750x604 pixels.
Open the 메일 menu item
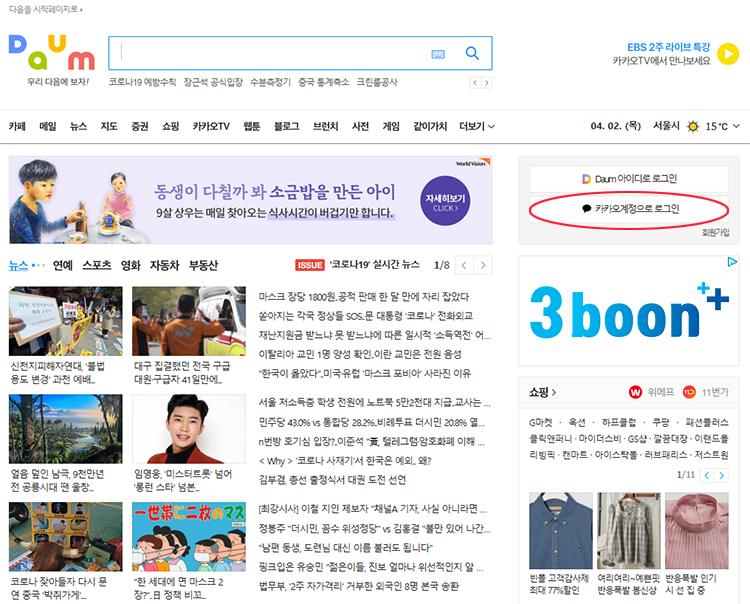[48, 126]
